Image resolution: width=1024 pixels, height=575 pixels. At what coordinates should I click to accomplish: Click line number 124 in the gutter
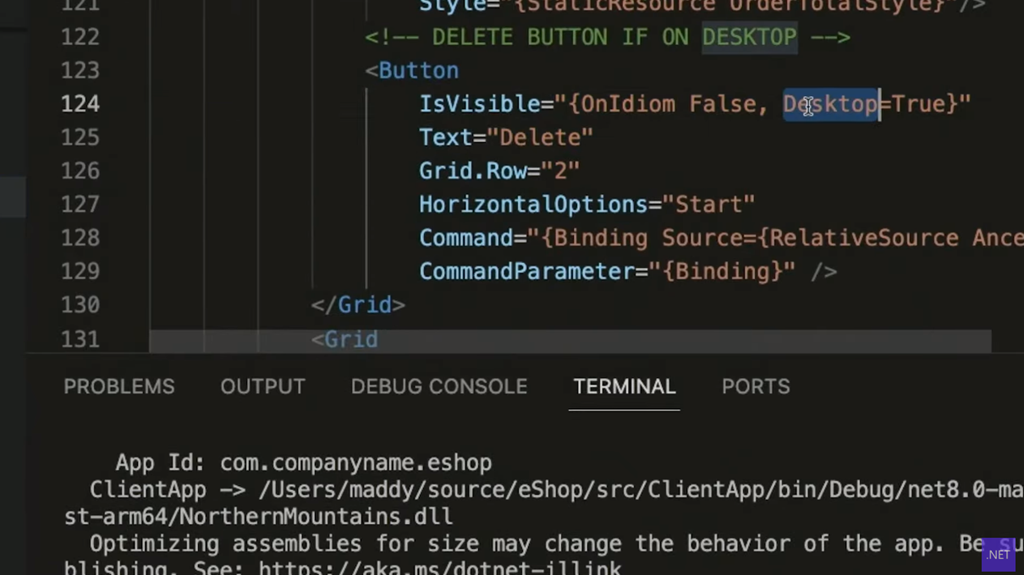80,103
